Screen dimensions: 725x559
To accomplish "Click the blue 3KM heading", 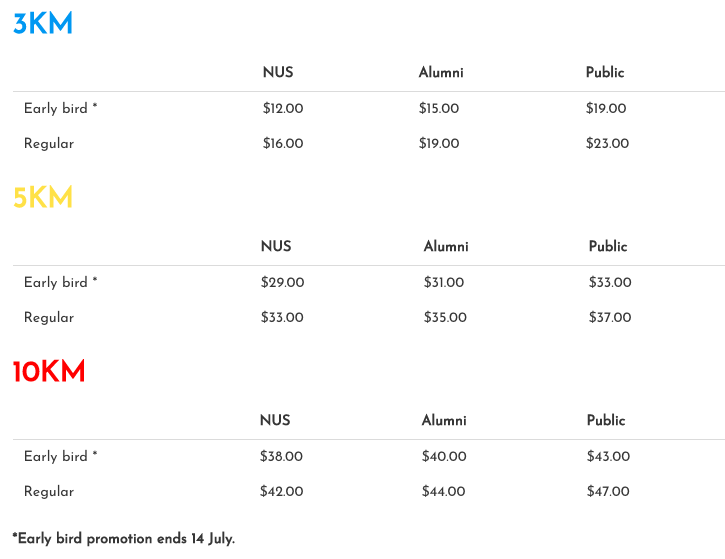I will pyautogui.click(x=43, y=24).
